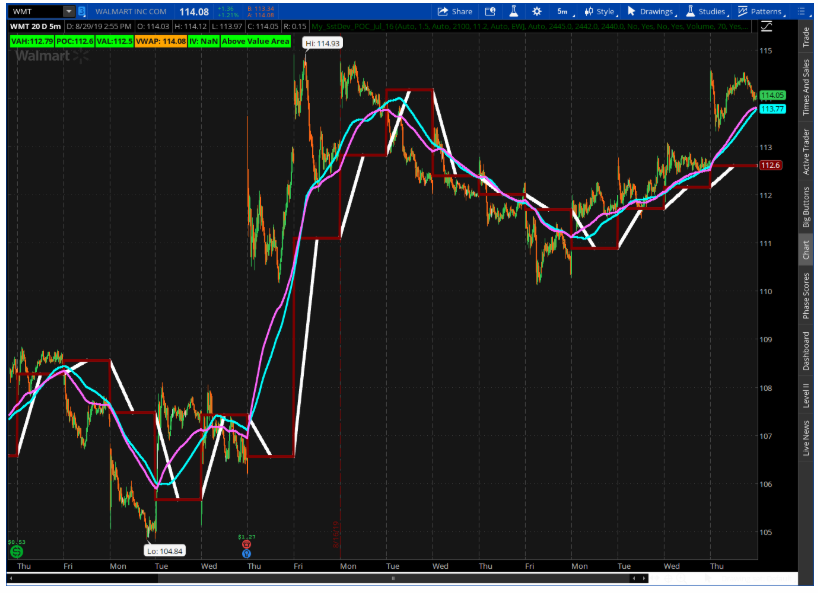Open the 5m timeframe dropdown
This screenshot has width=818, height=593.
(x=565, y=11)
